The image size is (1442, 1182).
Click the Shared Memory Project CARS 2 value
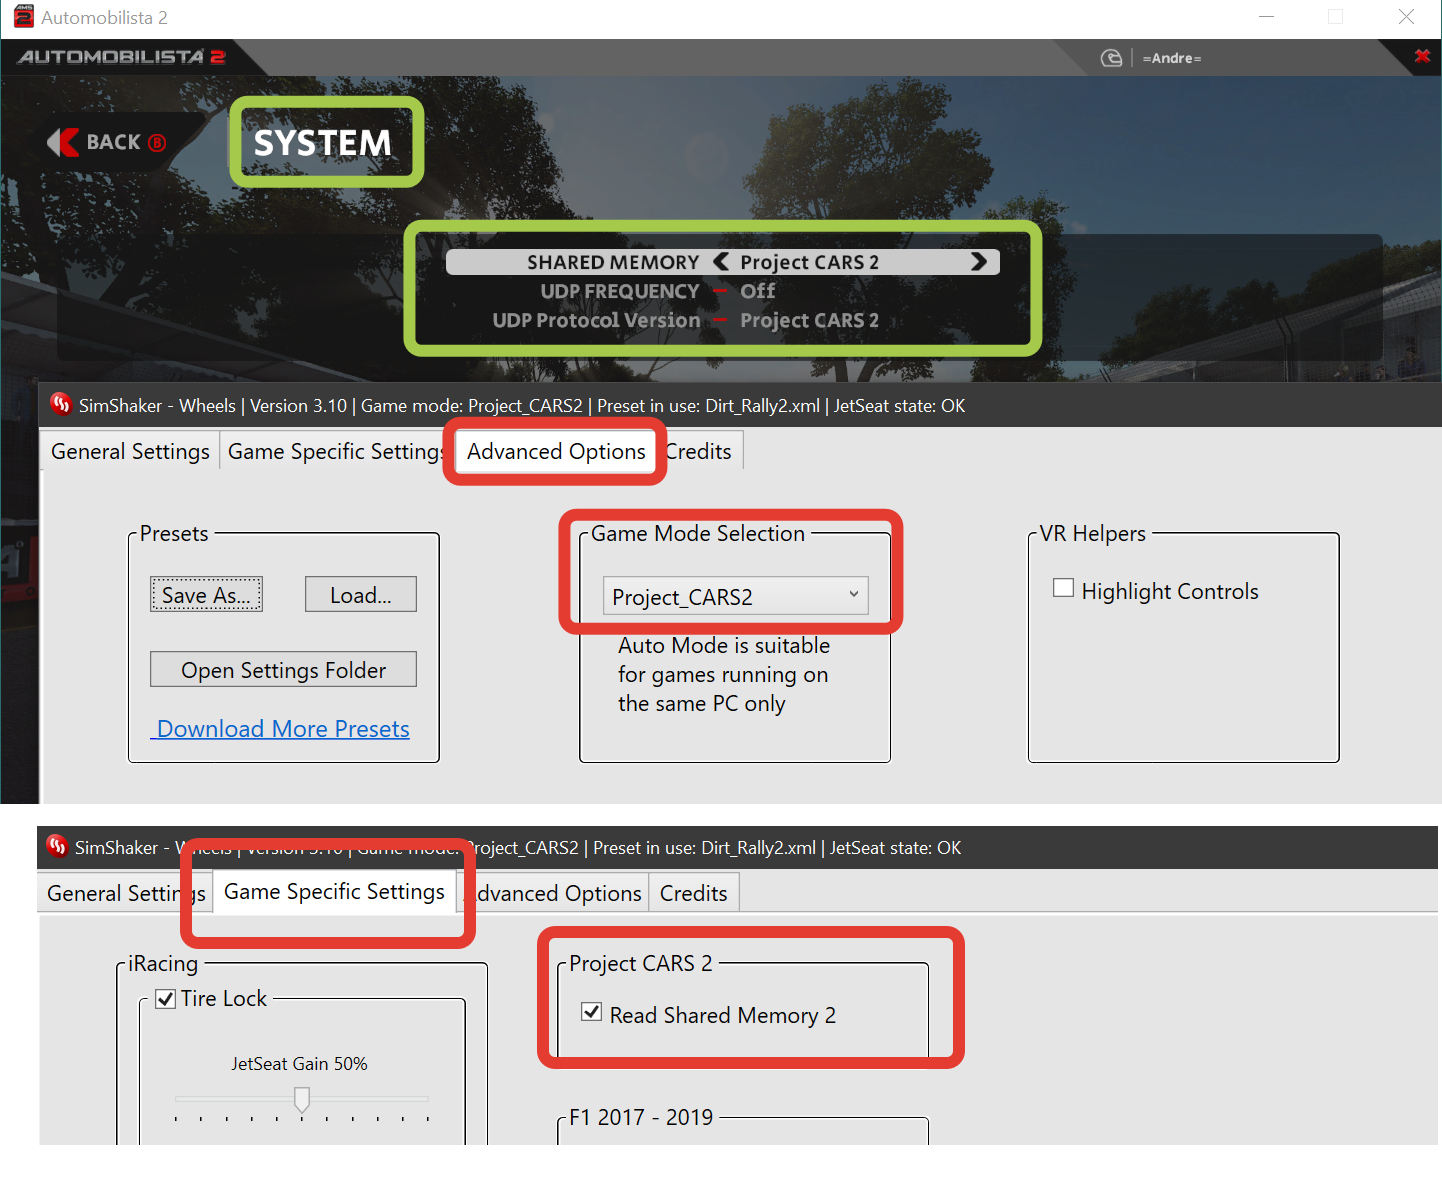809,262
